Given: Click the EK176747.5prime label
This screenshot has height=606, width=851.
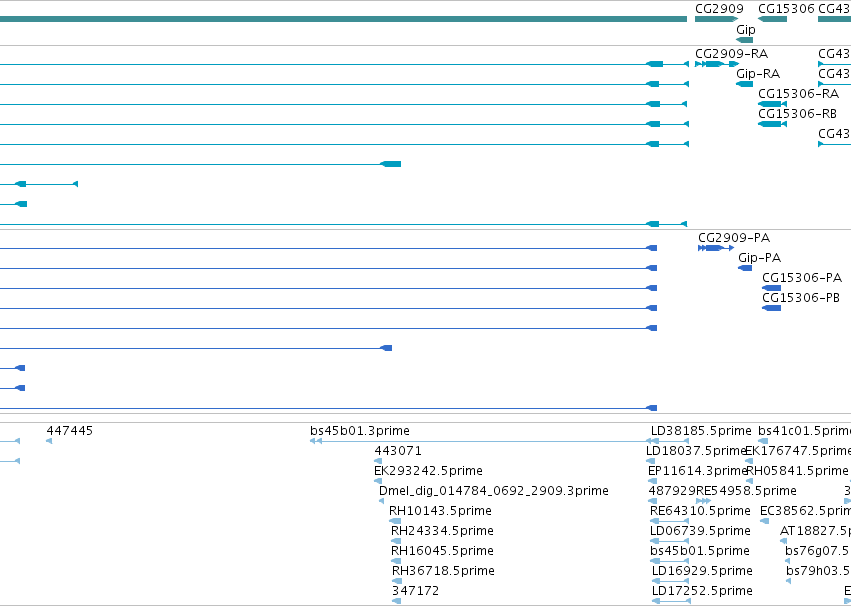Looking at the screenshot, I should (798, 451).
